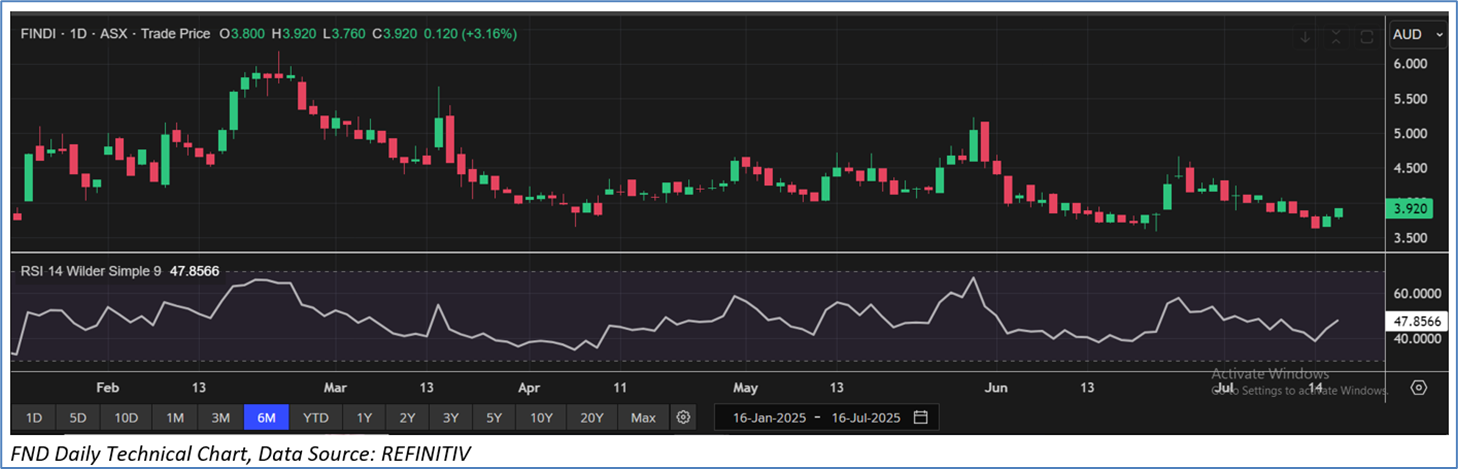Click the 47.8566 RSI value marker on axis

(1419, 322)
